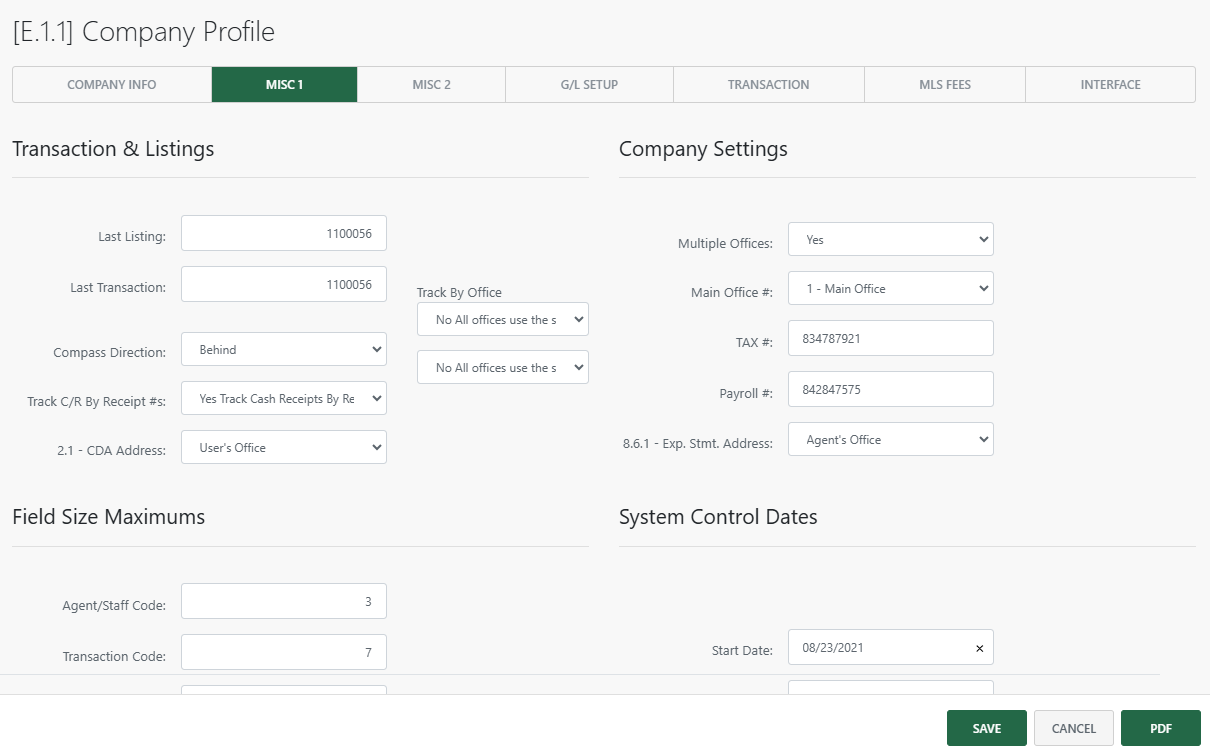This screenshot has height=755, width=1210.
Task: Switch to the Interface tab
Action: [1110, 85]
